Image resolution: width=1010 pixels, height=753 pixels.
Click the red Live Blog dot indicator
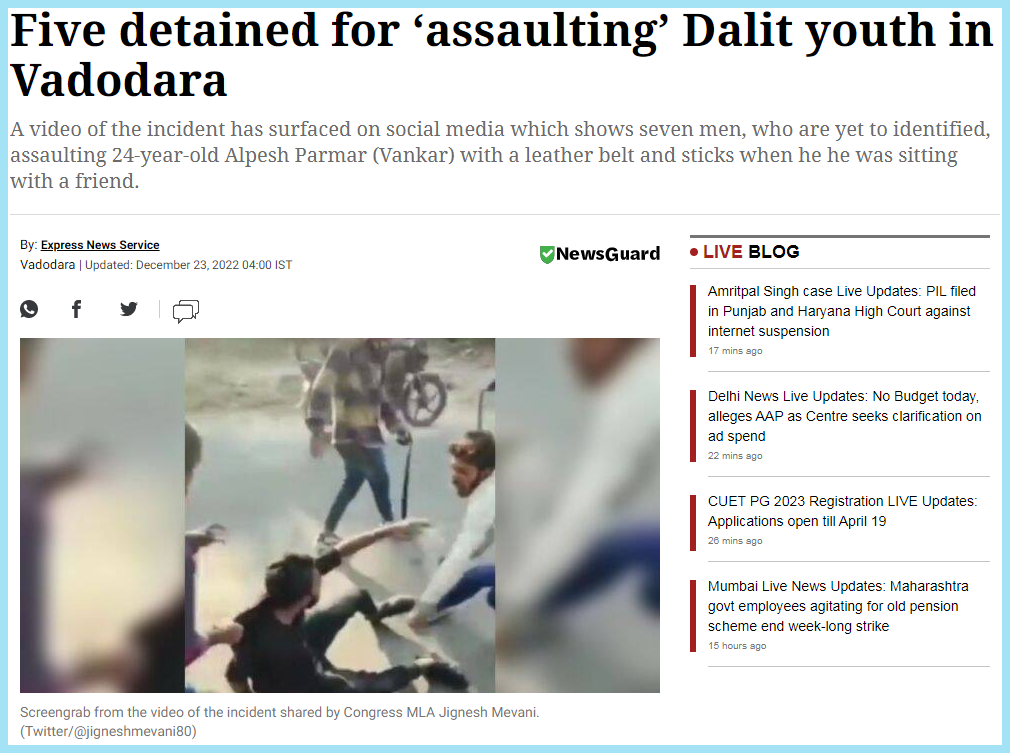(x=694, y=252)
